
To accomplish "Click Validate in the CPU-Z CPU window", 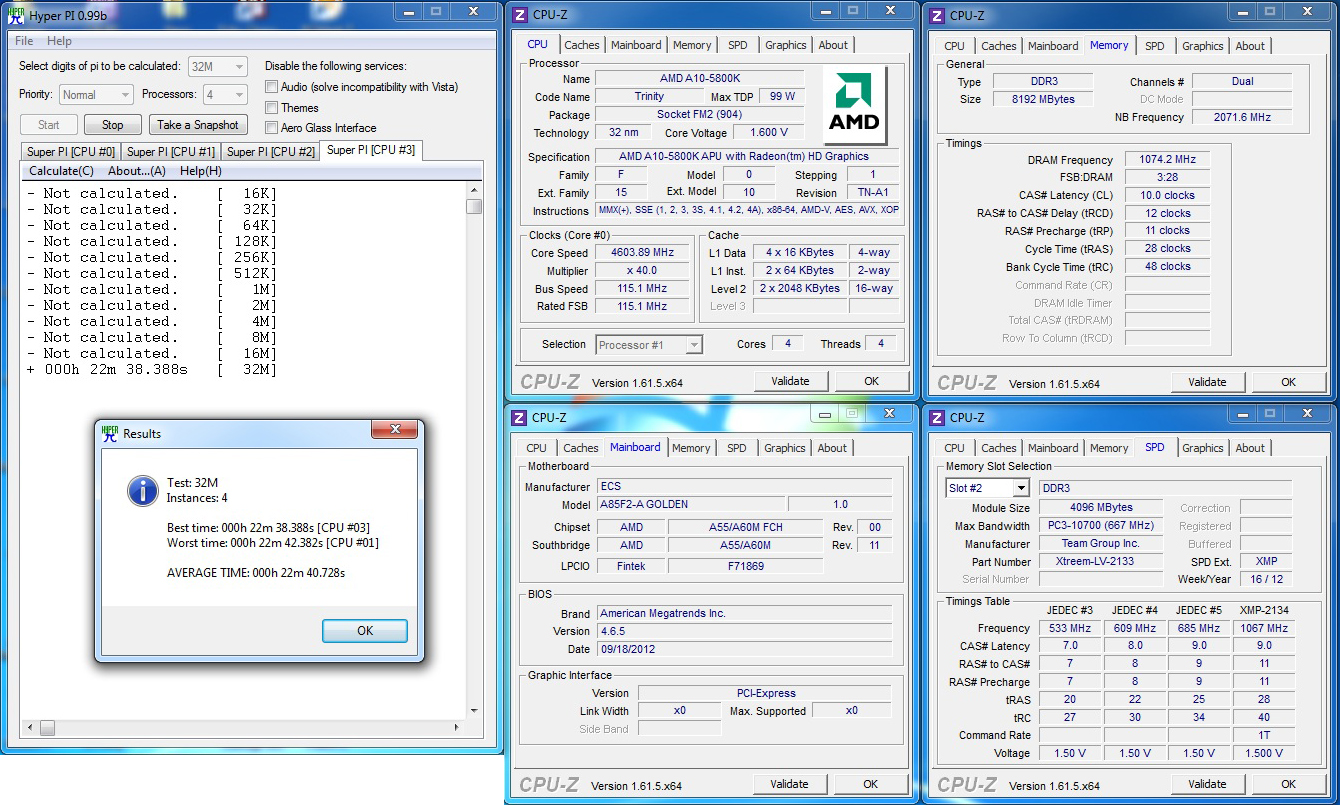I will point(790,381).
